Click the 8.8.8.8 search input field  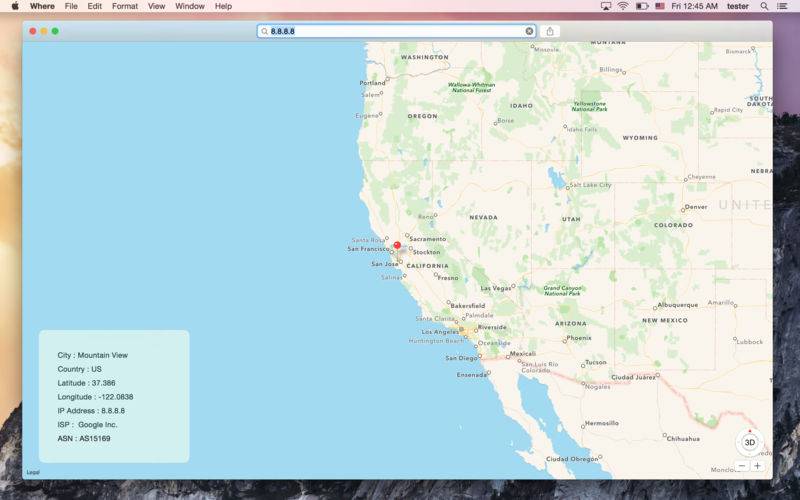(396, 31)
